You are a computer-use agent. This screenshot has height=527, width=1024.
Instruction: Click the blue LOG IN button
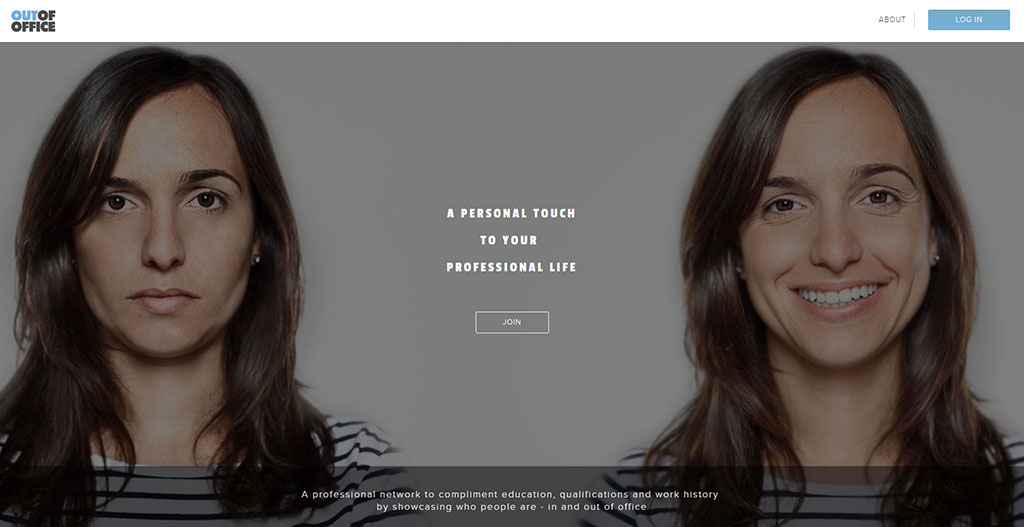pos(968,20)
